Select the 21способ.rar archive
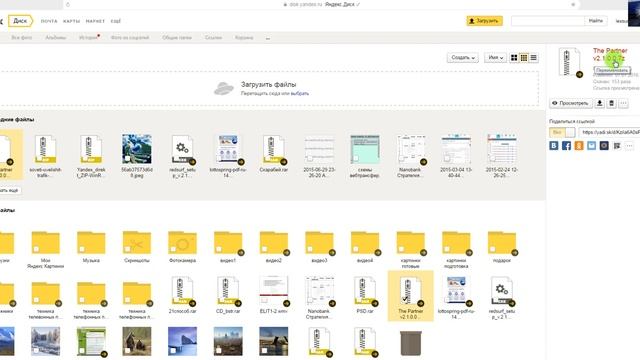The width and height of the screenshot is (640, 360). pyautogui.click(x=182, y=296)
